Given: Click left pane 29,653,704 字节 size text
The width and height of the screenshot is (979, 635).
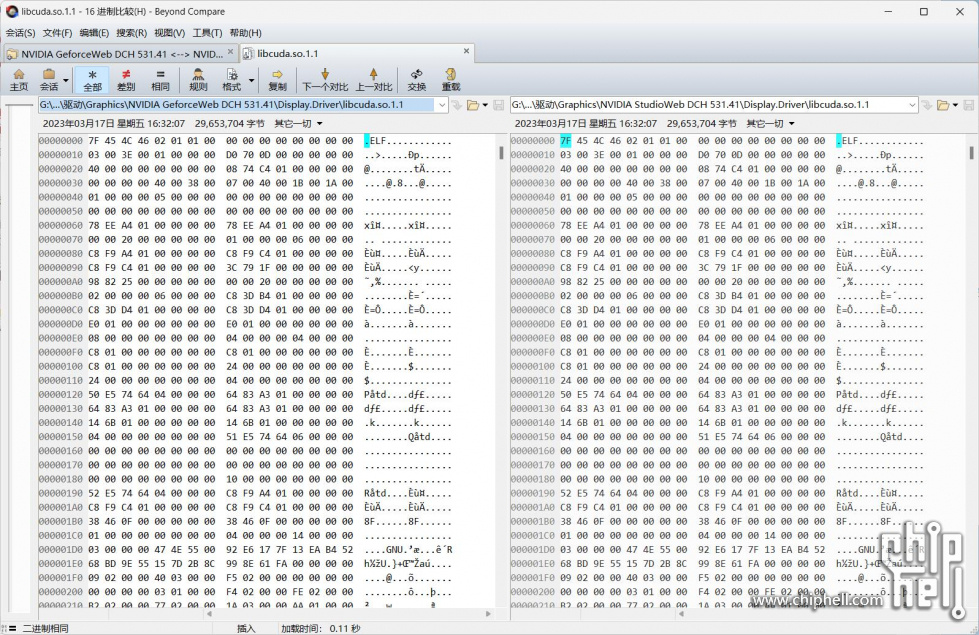Looking at the screenshot, I should point(230,124).
